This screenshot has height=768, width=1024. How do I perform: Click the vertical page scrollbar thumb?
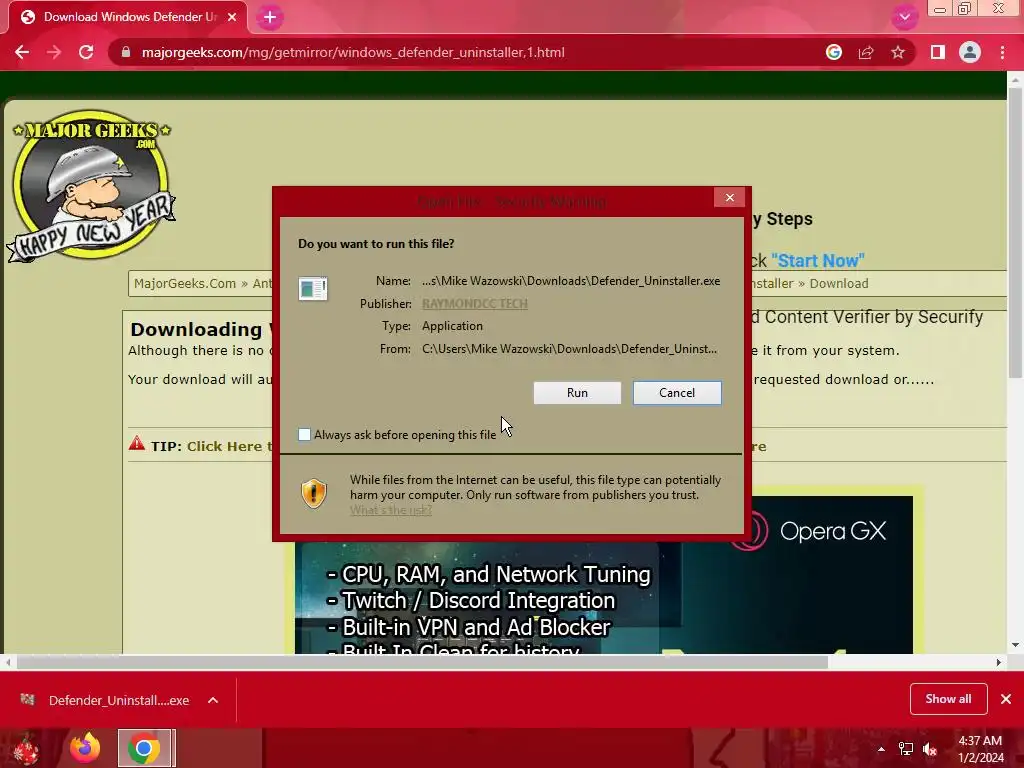tap(1015, 232)
